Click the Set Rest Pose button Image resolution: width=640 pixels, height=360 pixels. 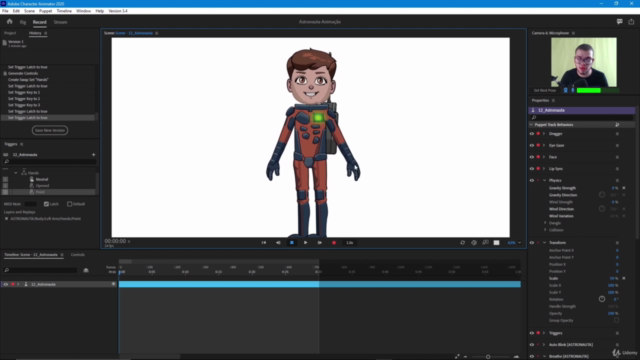(x=545, y=90)
